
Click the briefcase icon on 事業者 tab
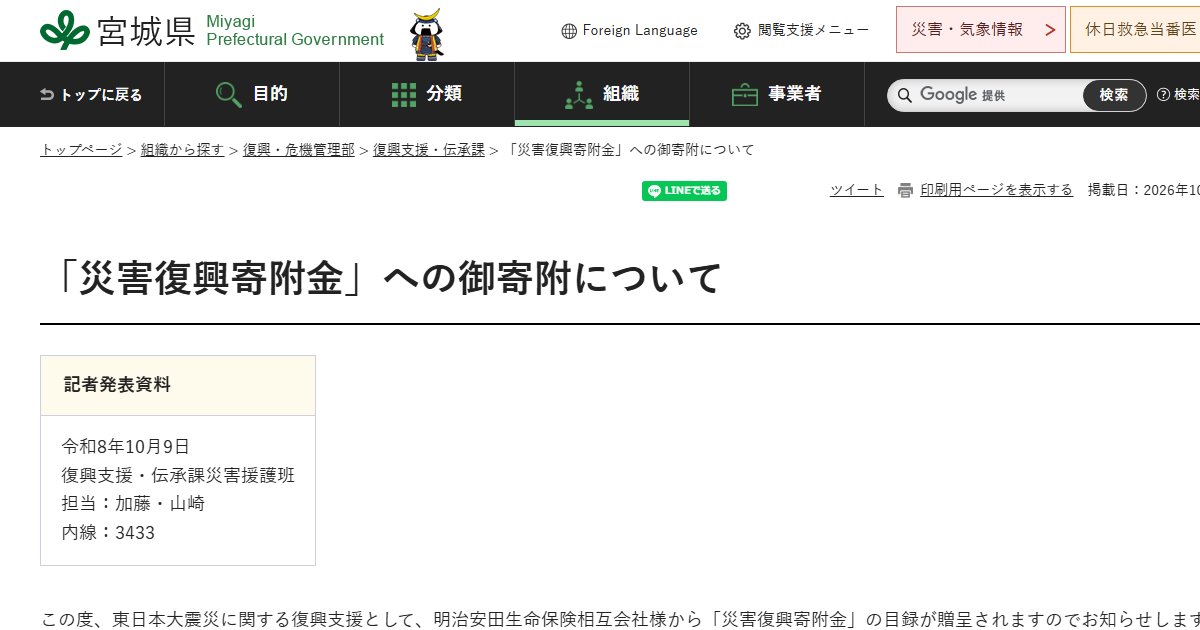745,95
